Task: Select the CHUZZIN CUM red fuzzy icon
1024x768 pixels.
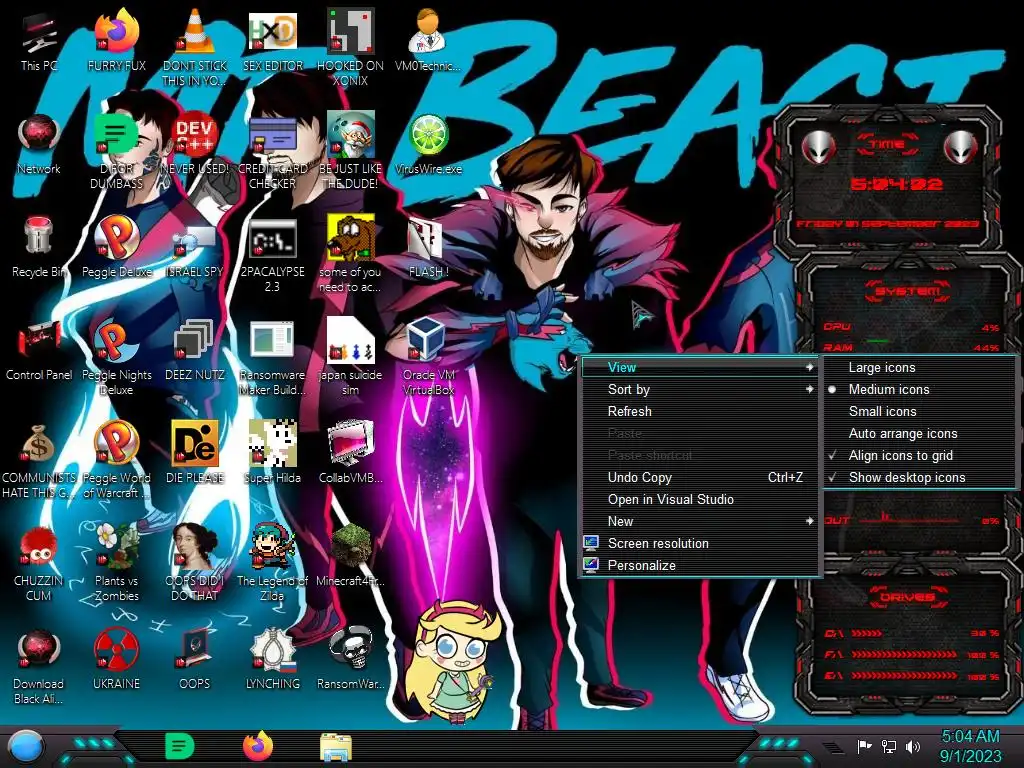Action: click(39, 565)
